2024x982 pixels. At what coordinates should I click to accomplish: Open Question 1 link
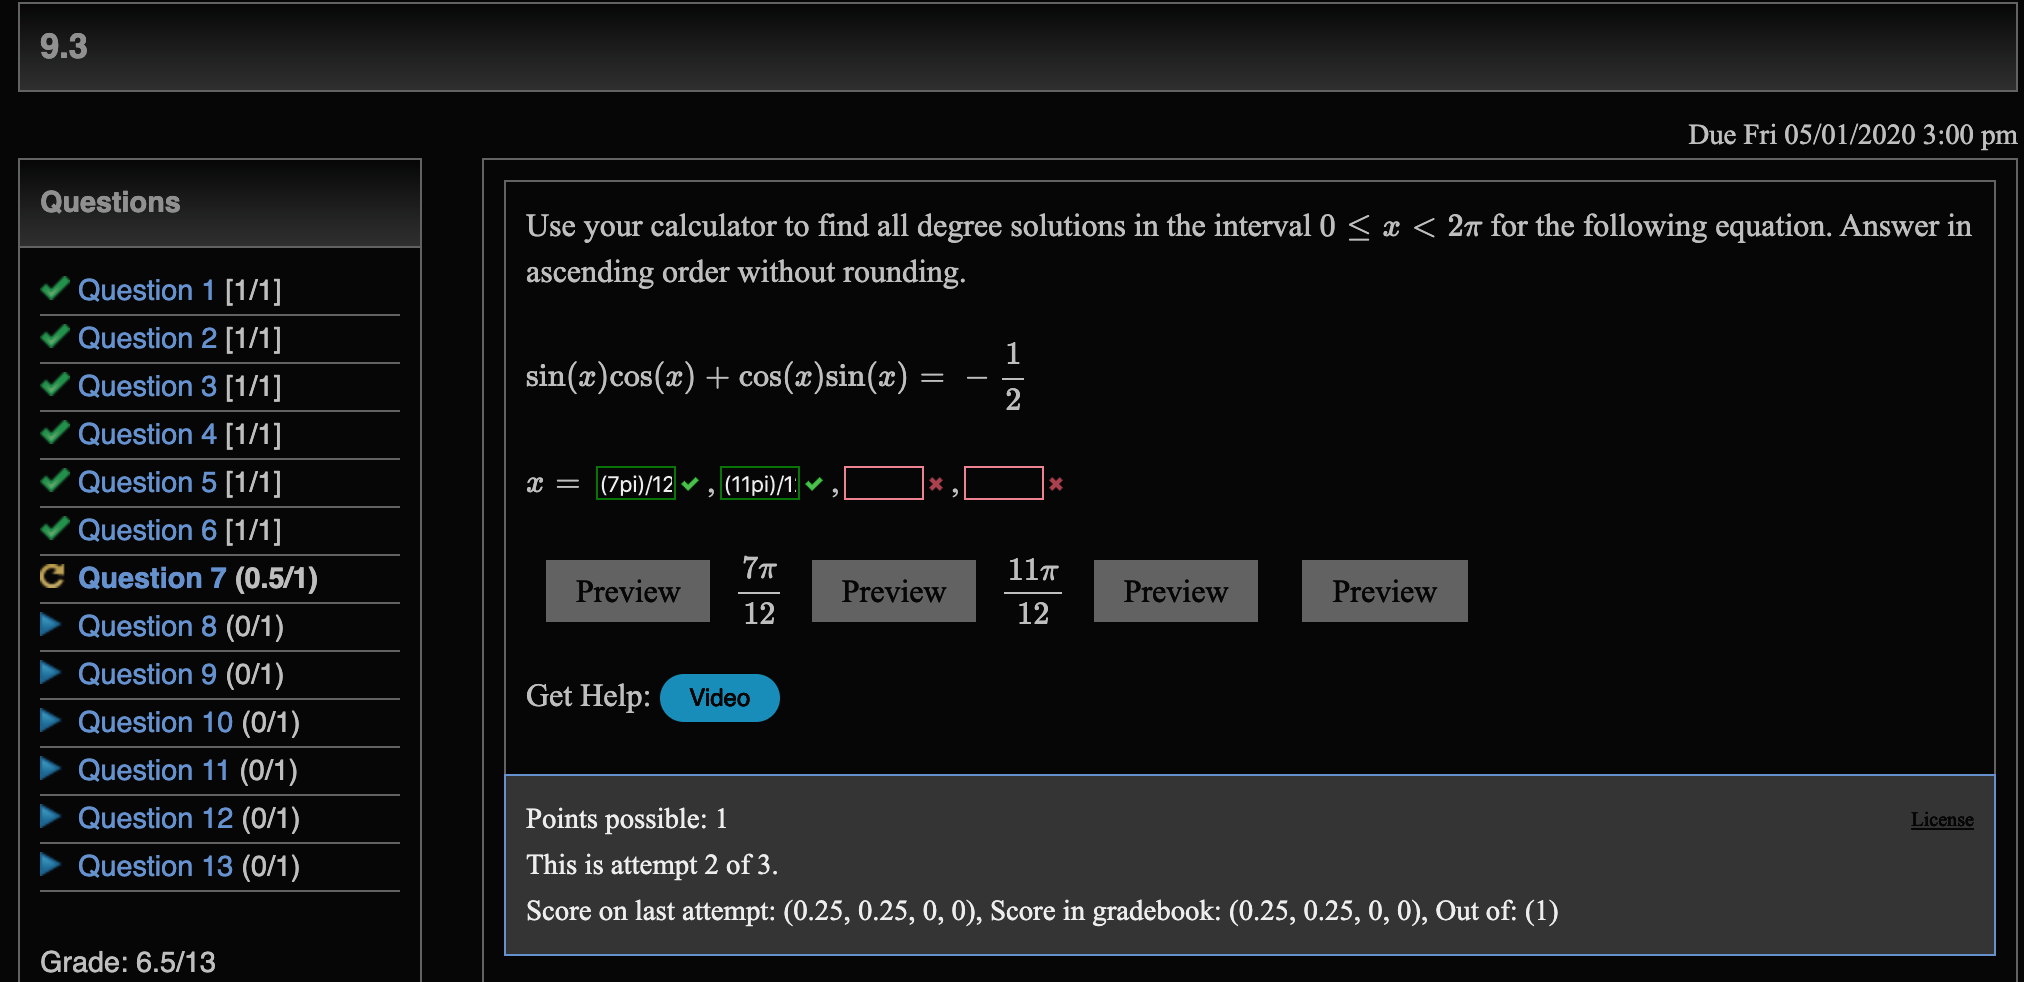pyautogui.click(x=147, y=290)
